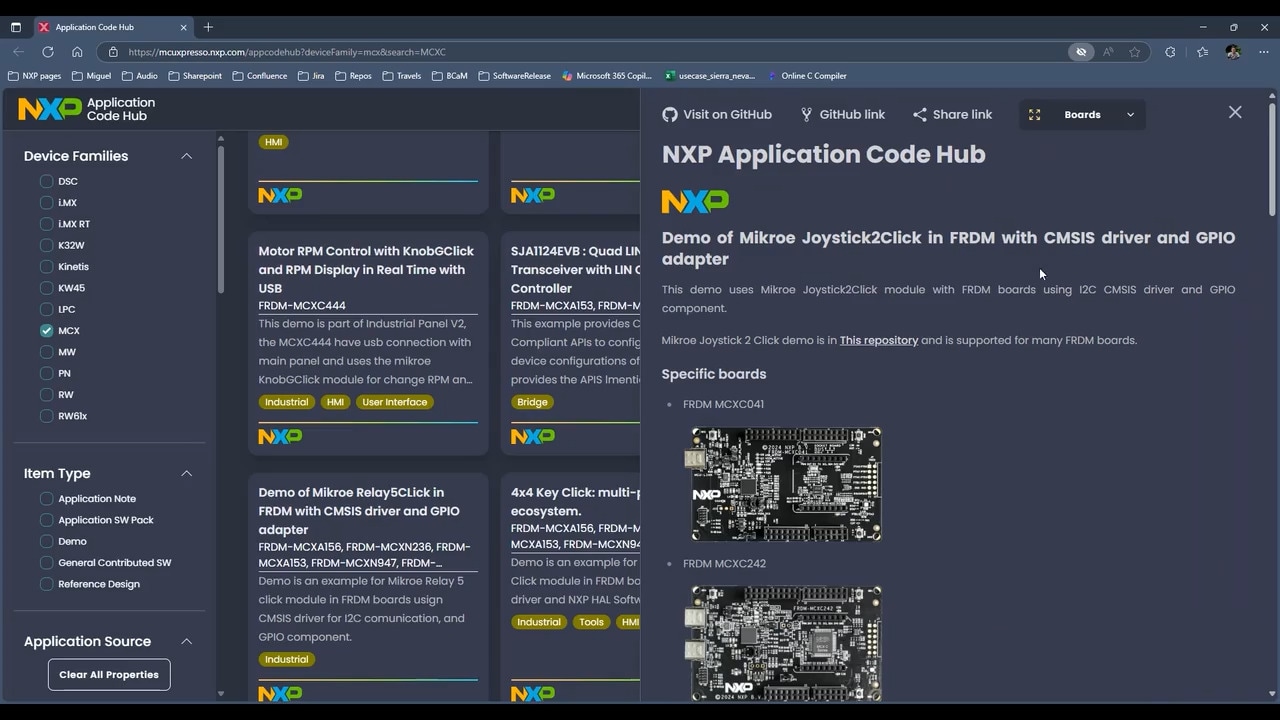Open browser settings and more menu
This screenshot has width=1280, height=720.
pyautogui.click(x=1264, y=52)
